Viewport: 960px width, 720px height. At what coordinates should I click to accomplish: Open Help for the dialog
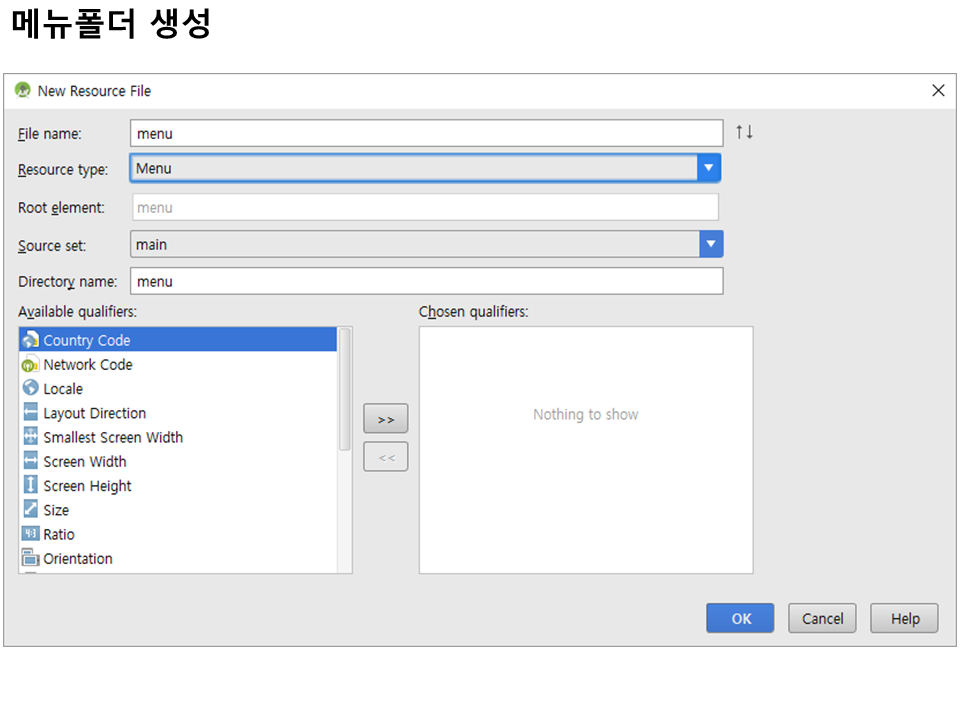tap(904, 618)
